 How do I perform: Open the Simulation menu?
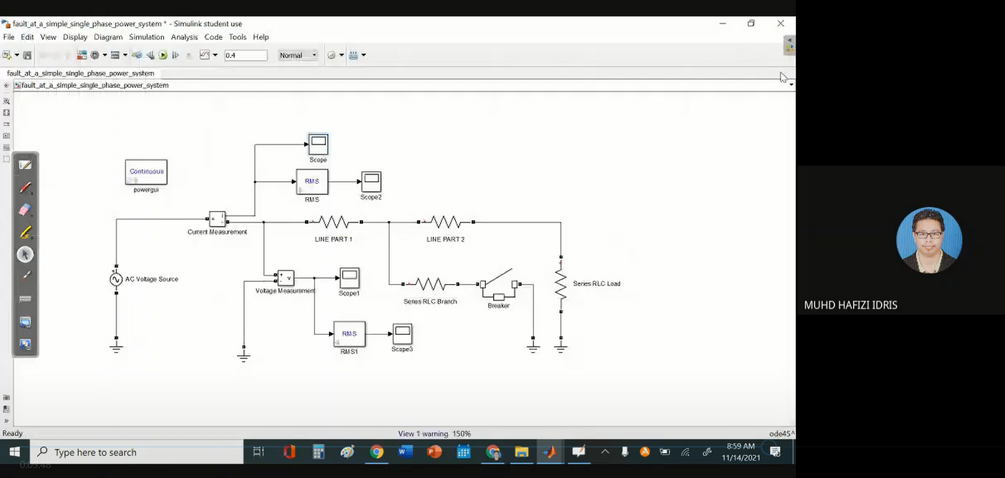pyautogui.click(x=146, y=37)
